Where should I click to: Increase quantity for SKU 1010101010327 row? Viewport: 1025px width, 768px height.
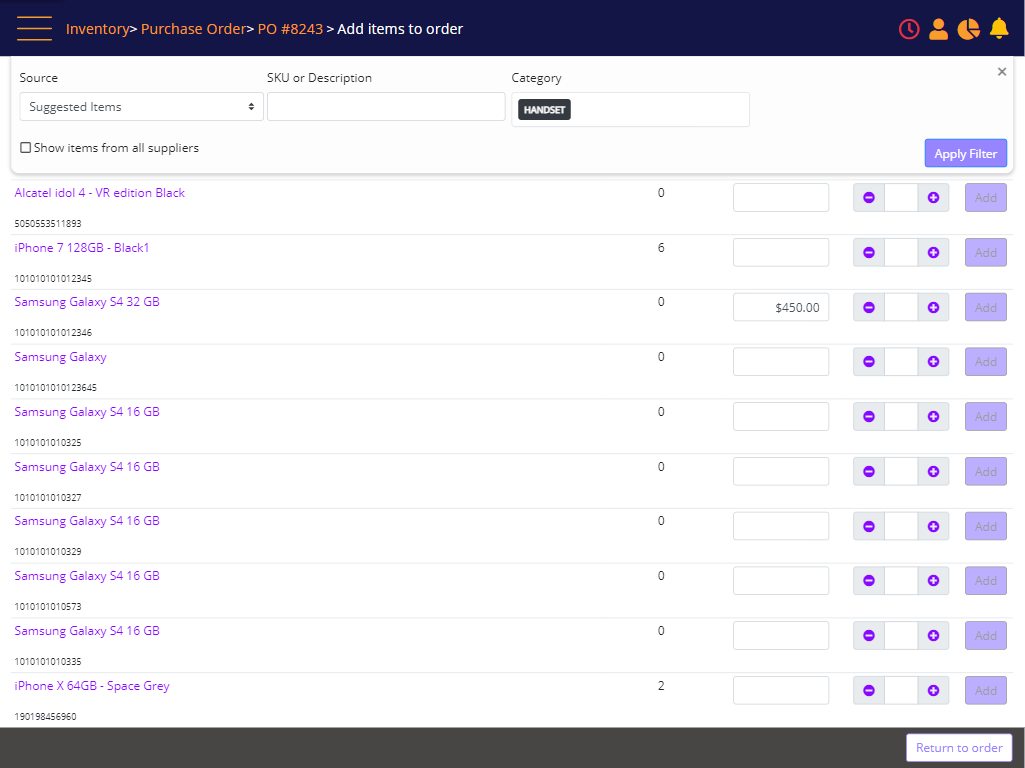pyautogui.click(x=933, y=471)
